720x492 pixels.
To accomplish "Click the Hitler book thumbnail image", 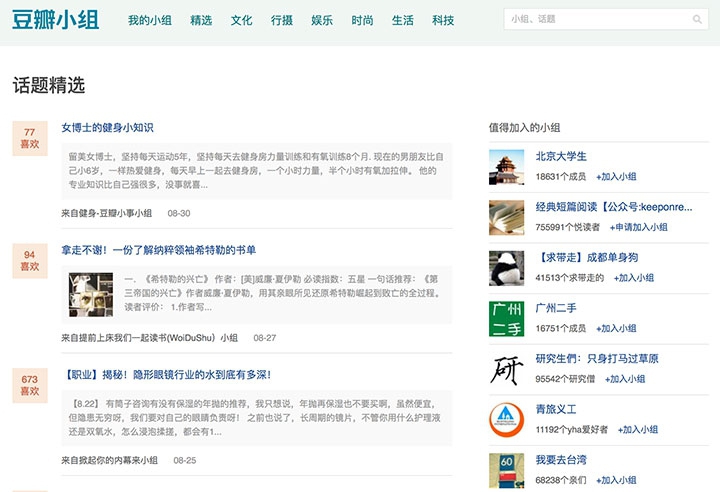I will tap(91, 295).
